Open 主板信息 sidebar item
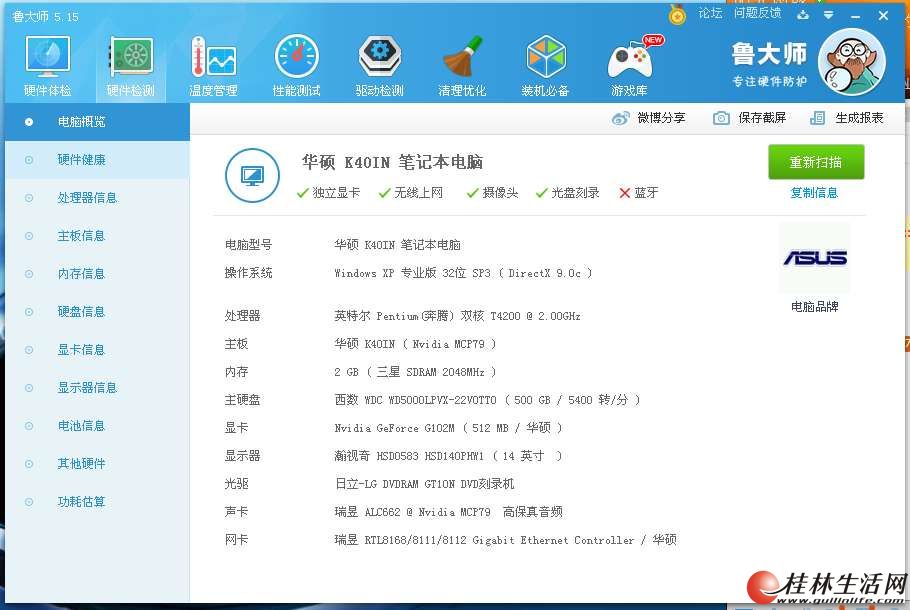 pos(97,236)
